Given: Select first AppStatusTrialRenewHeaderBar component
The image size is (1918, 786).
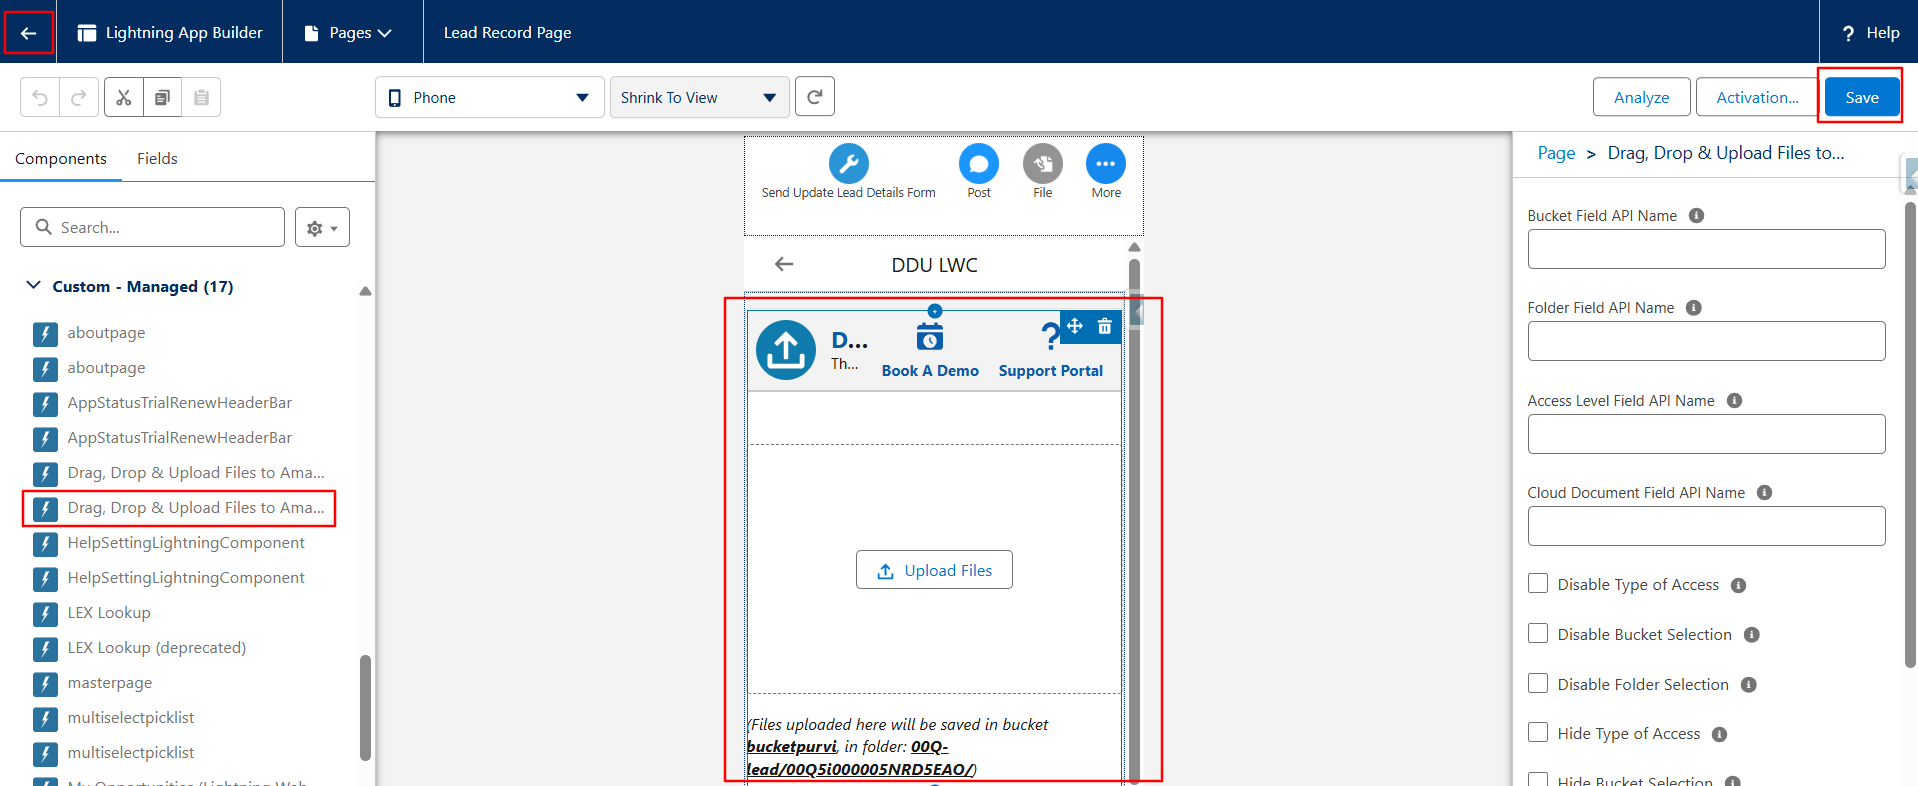Looking at the screenshot, I should (180, 403).
